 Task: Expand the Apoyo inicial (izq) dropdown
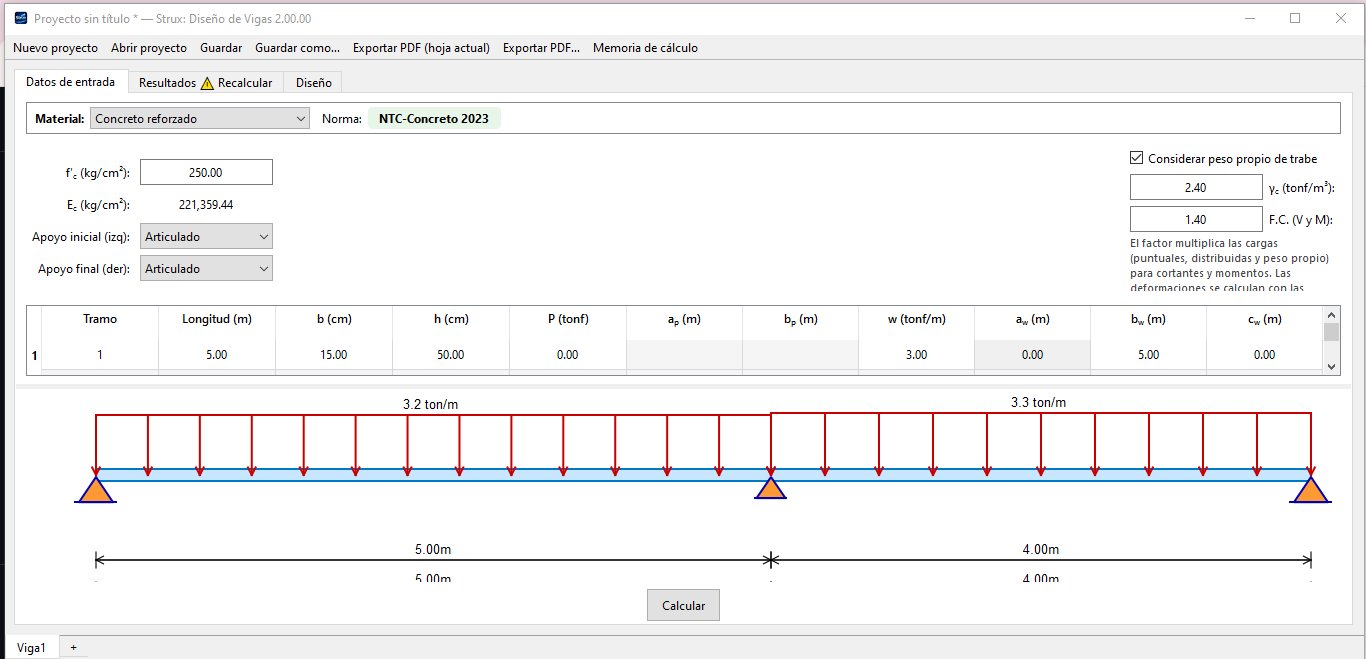pos(206,237)
